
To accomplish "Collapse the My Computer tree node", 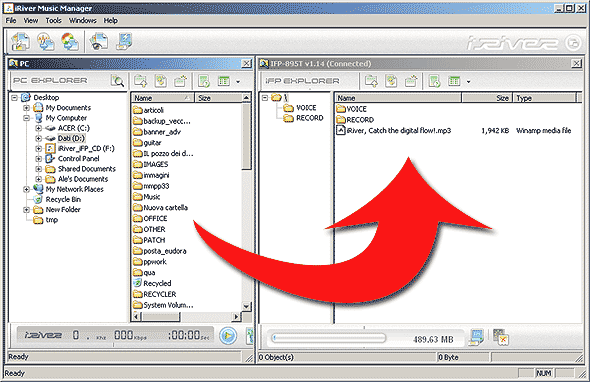I will pos(26,118).
